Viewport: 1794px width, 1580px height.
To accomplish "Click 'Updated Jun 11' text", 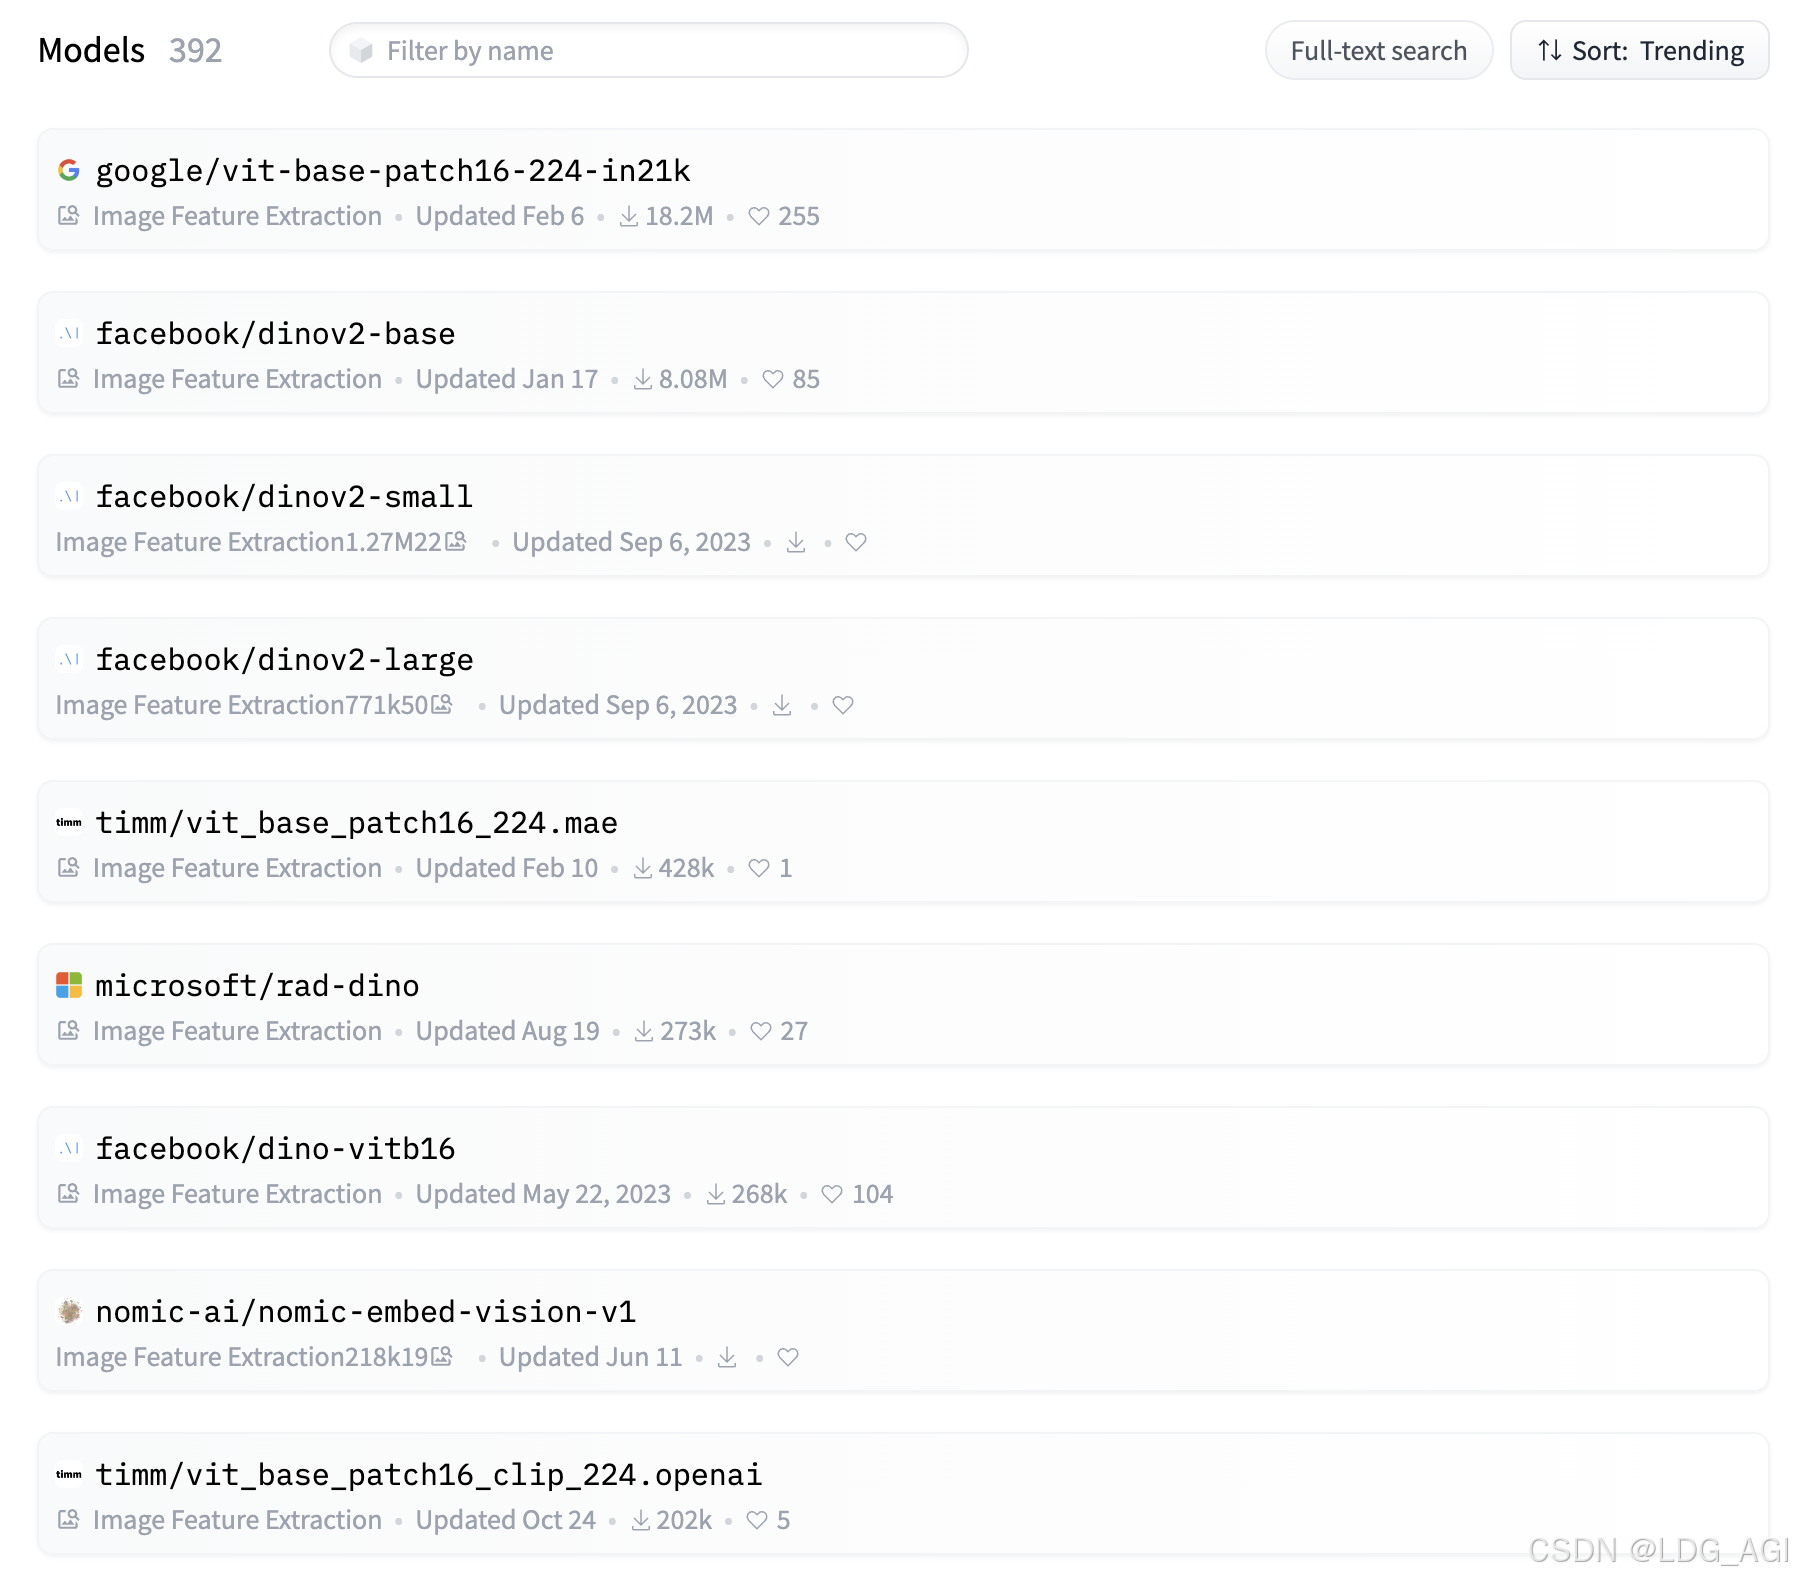I will 591,1357.
